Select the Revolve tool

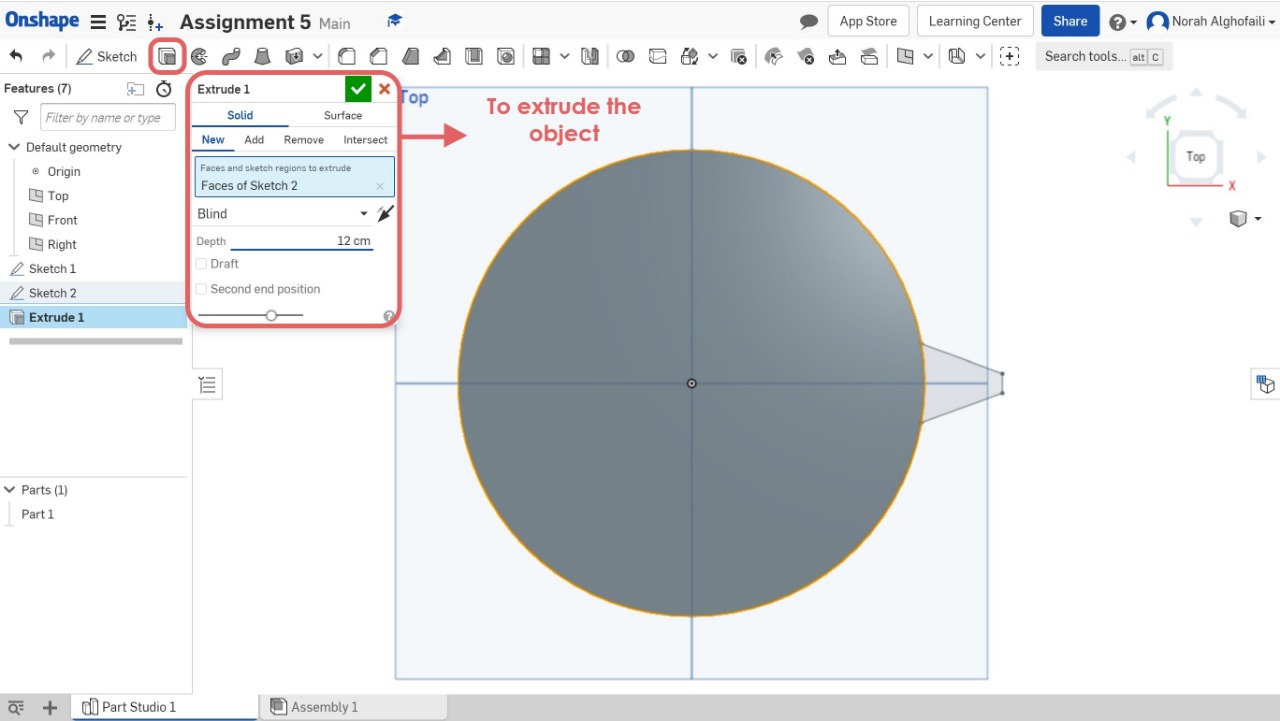click(x=199, y=56)
